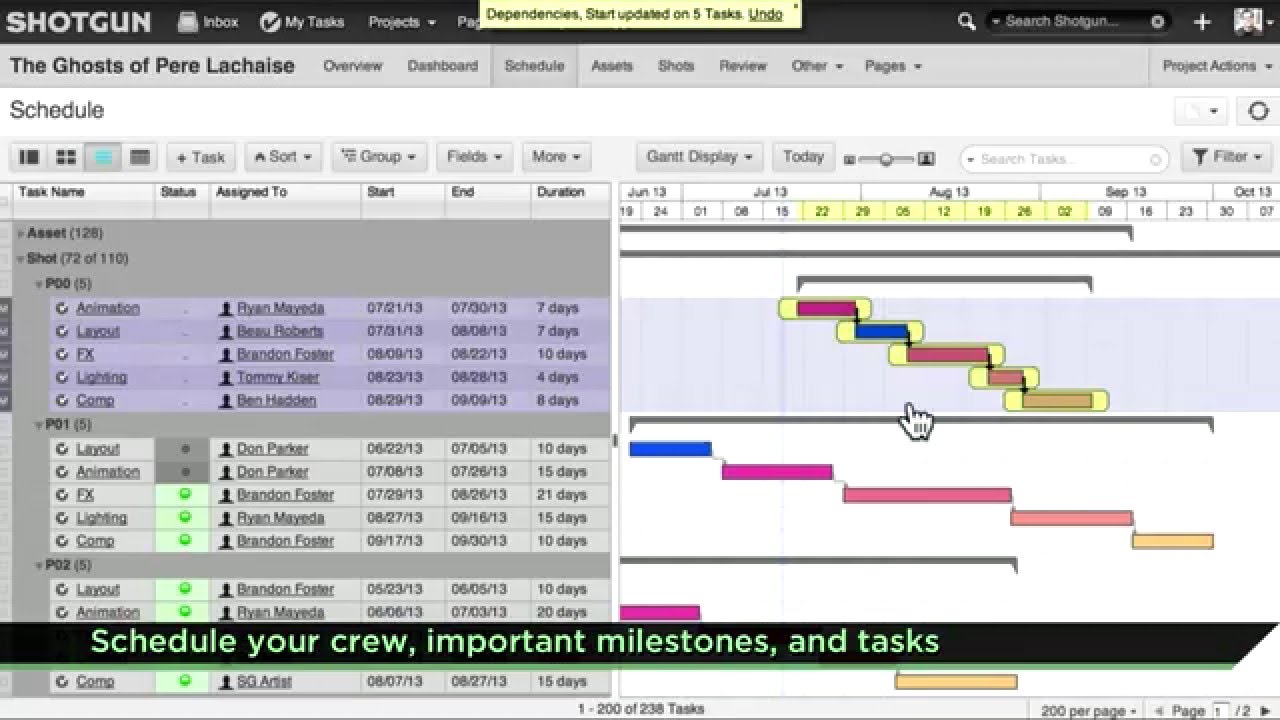Click the grey status icon for P01 Layout
Image resolution: width=1280 pixels, height=720 pixels.
click(x=184, y=449)
